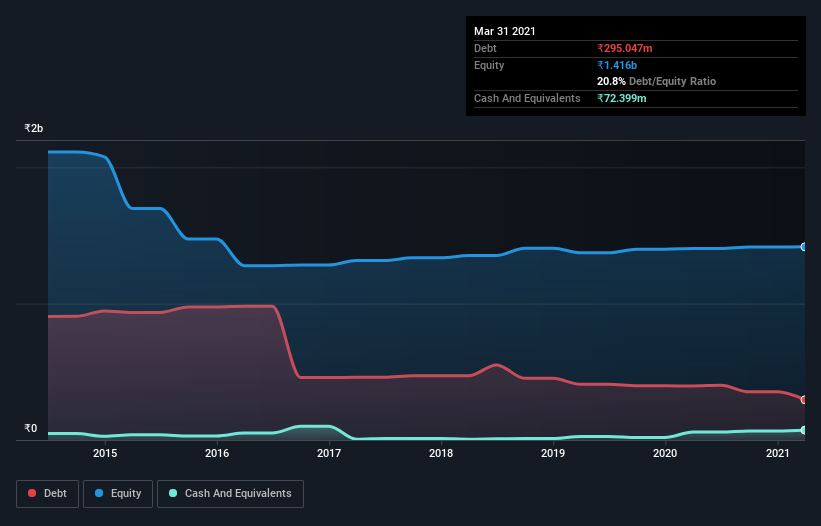Click the ₹1.416b equity value
The image size is (821, 526).
tap(617, 65)
